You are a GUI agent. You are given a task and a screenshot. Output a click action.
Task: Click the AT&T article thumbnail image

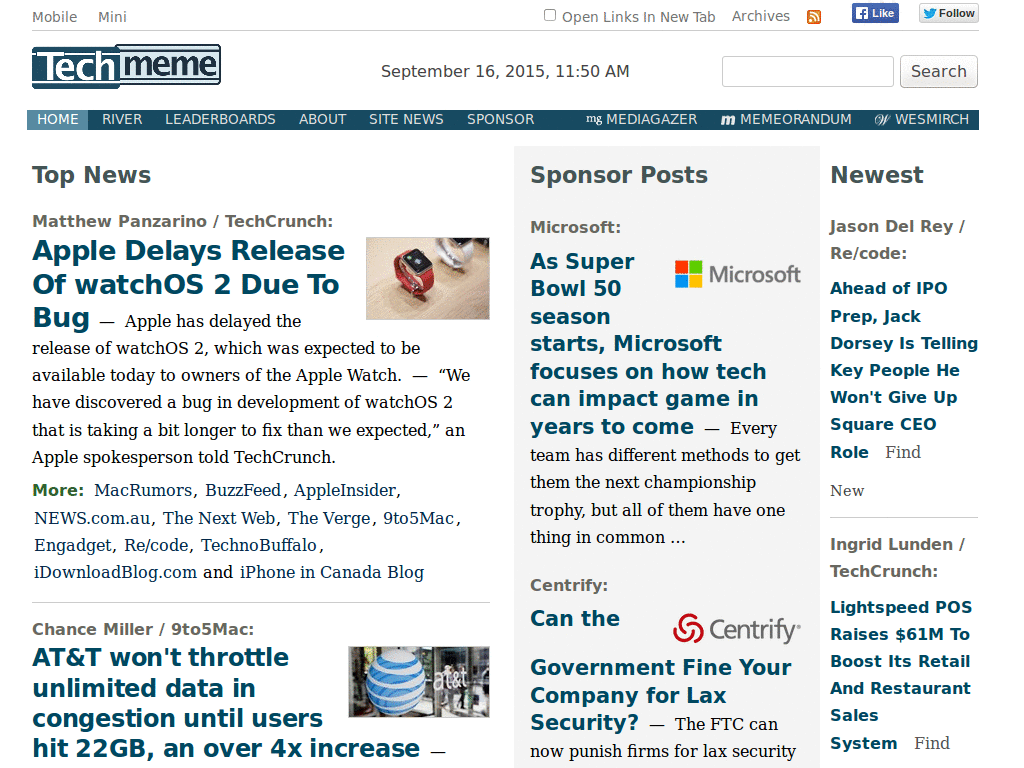[418, 681]
